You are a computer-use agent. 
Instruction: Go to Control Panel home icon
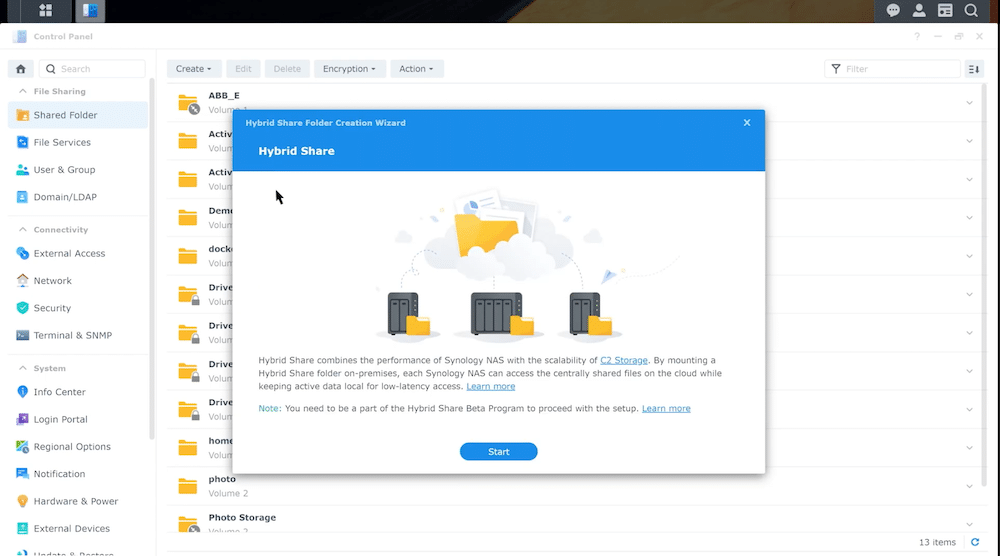[21, 69]
